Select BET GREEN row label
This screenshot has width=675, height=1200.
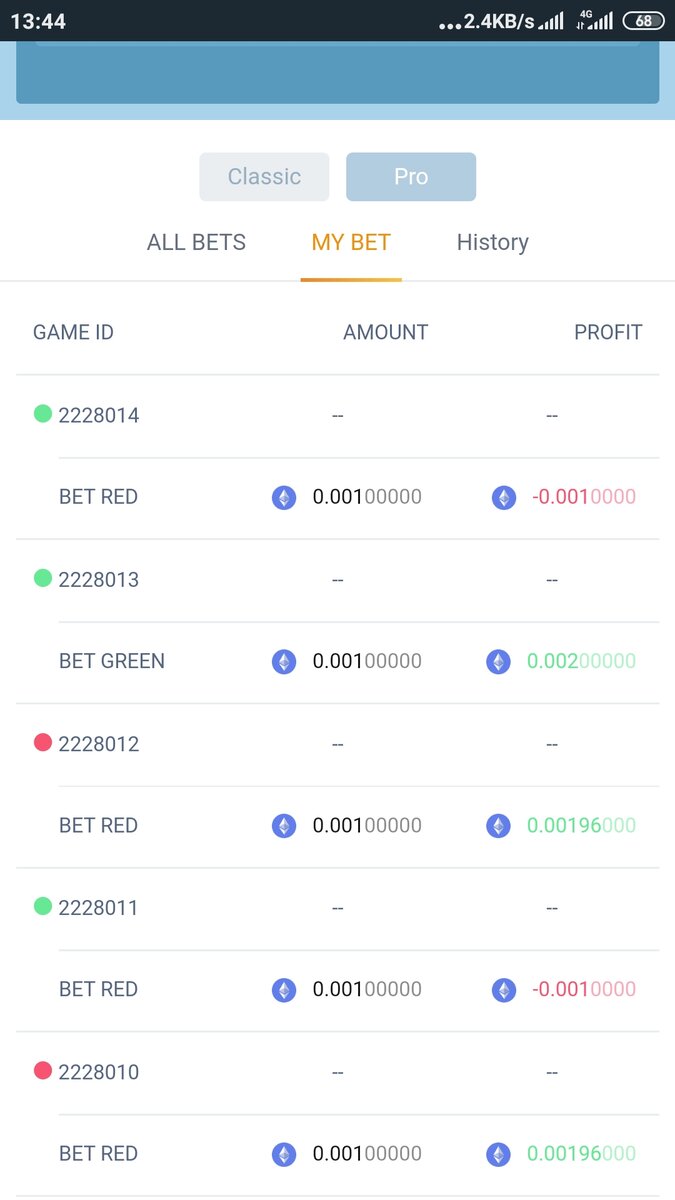tap(112, 661)
